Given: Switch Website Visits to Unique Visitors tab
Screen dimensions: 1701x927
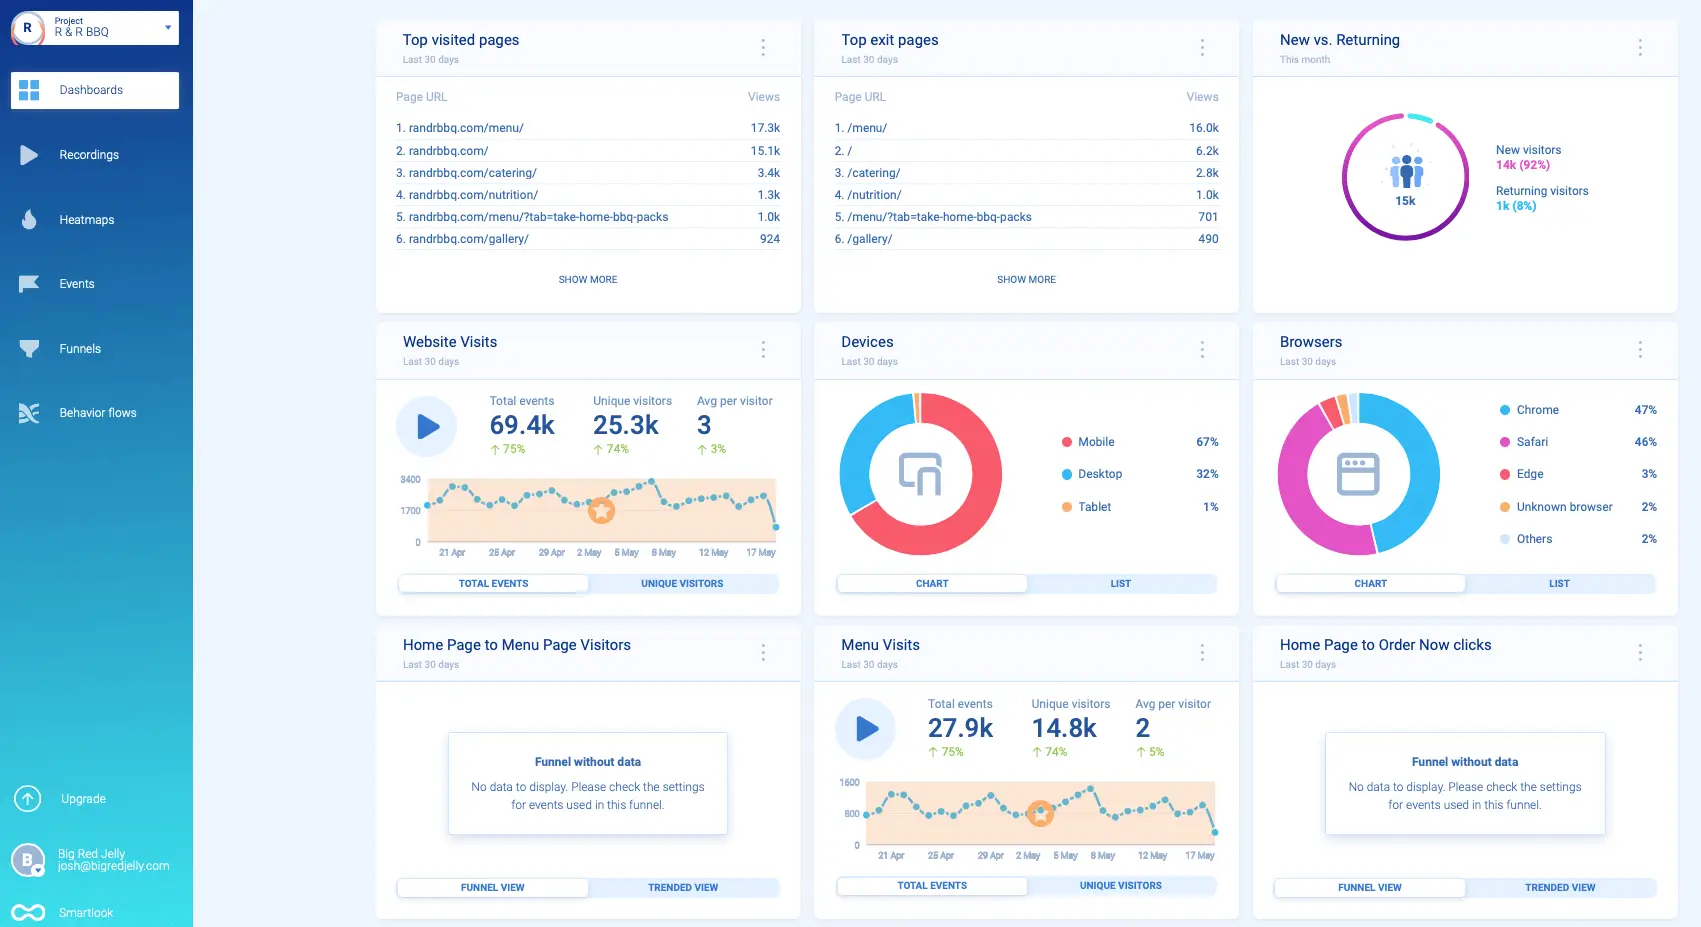Looking at the screenshot, I should pos(683,583).
